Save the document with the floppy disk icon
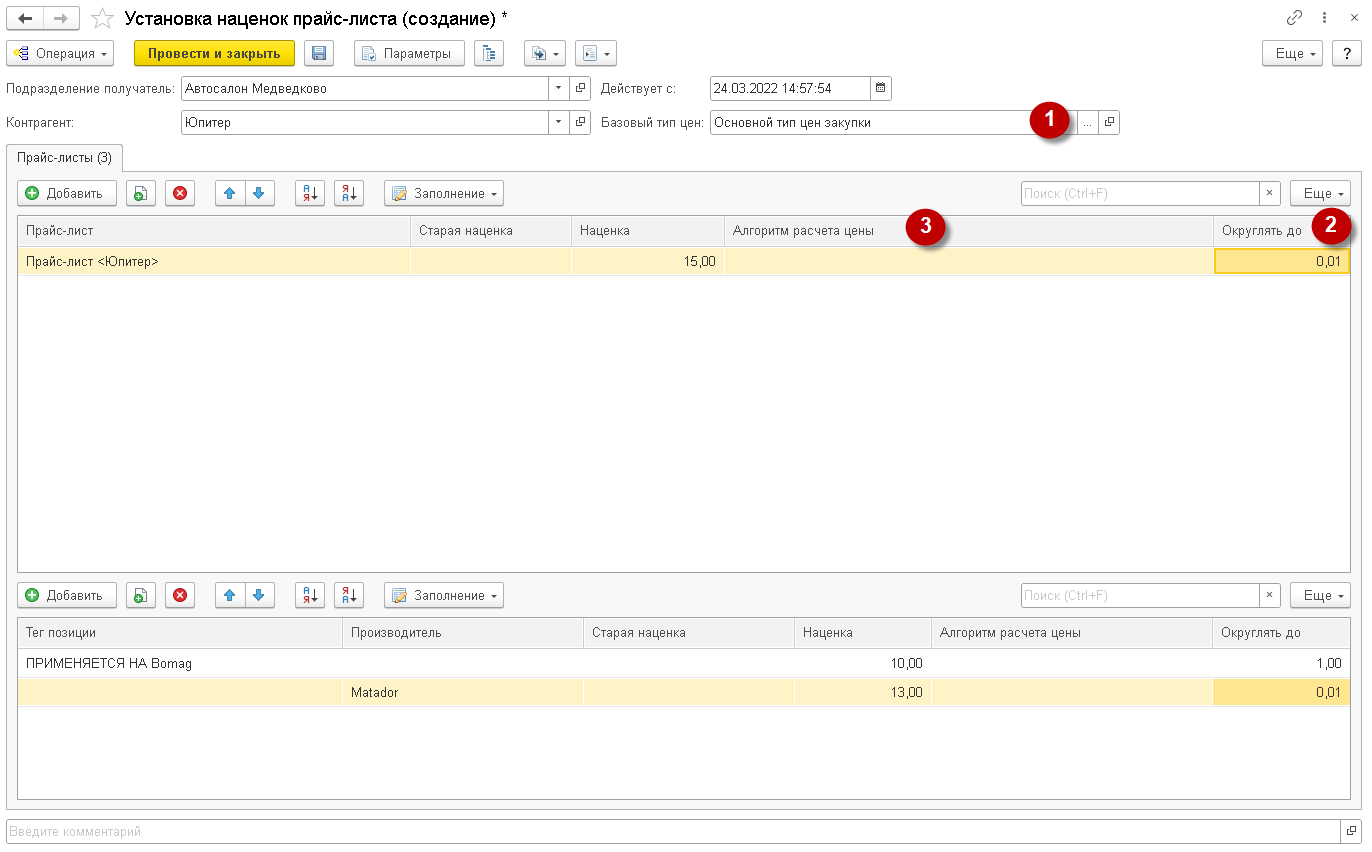 (318, 54)
